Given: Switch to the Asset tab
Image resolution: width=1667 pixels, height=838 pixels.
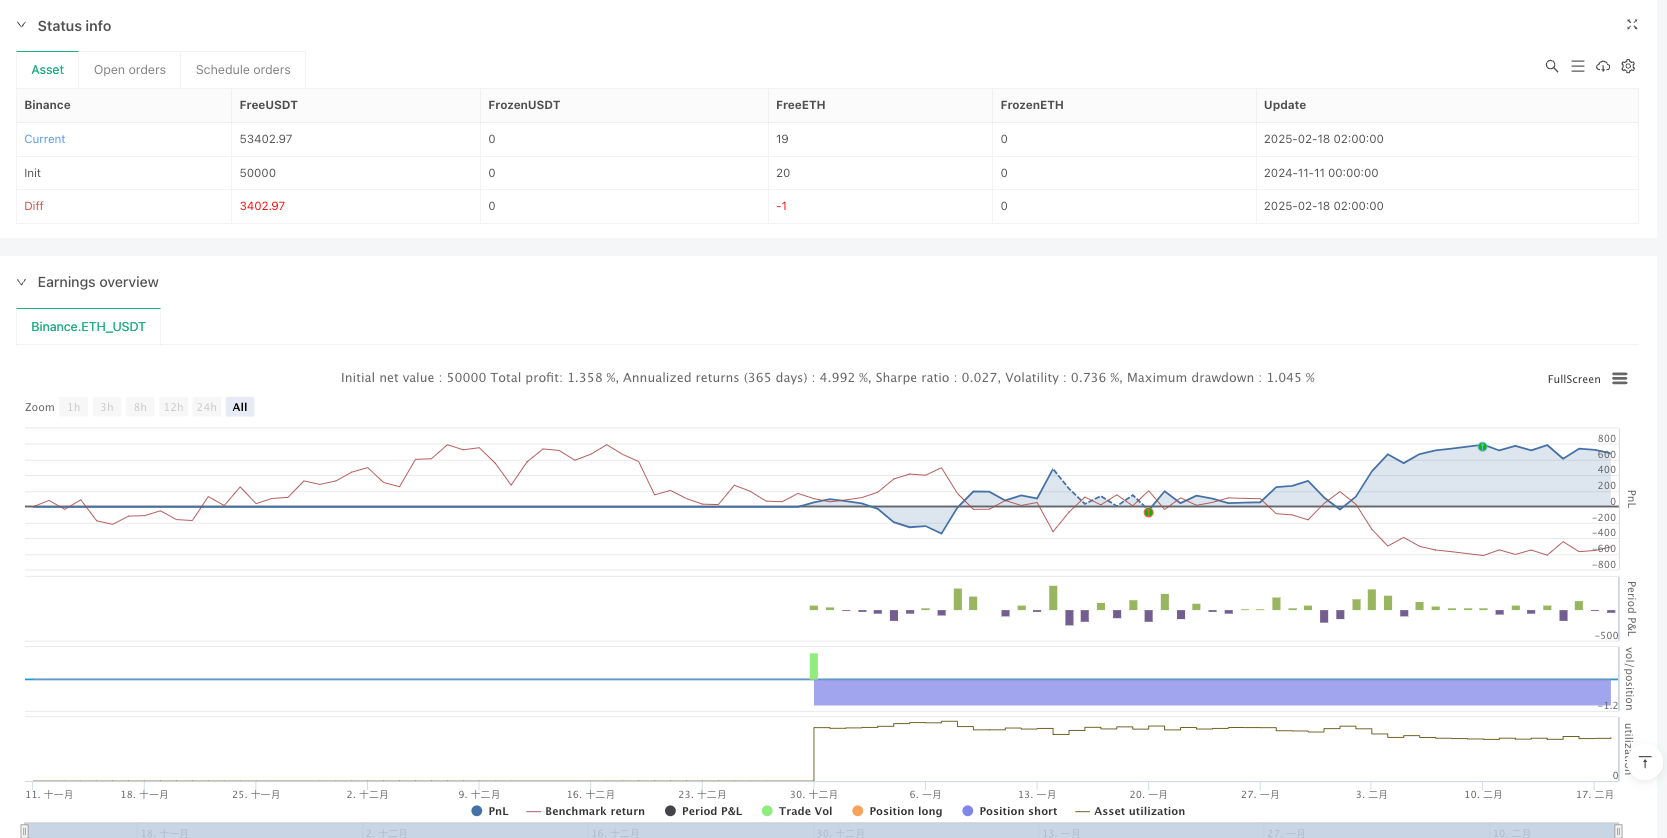Looking at the screenshot, I should coord(47,70).
